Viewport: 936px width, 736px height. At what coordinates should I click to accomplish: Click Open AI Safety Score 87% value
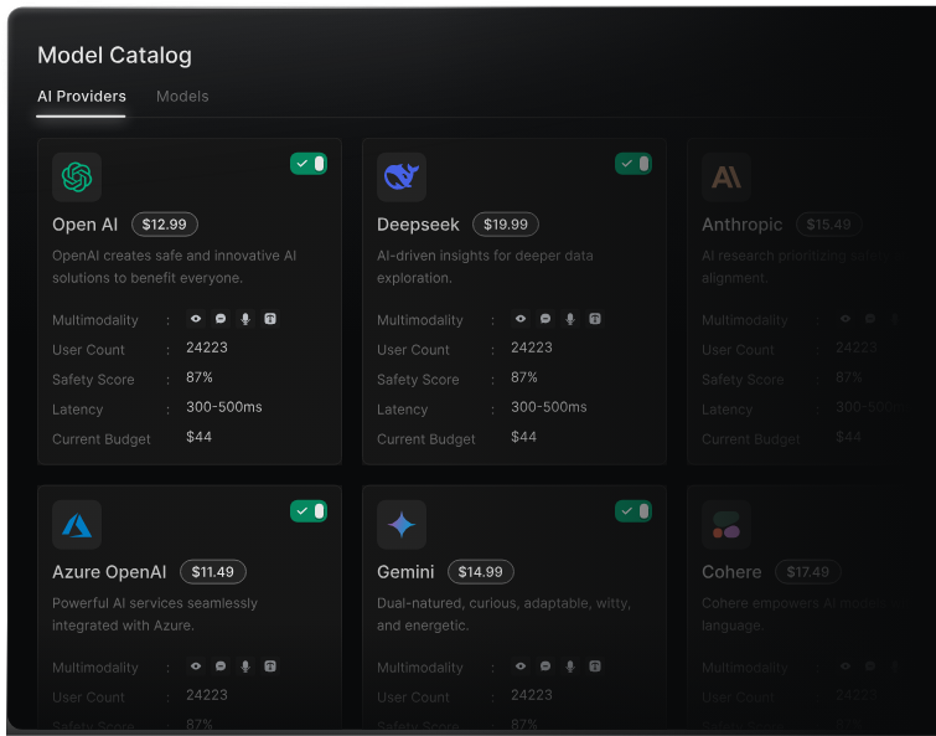point(199,377)
